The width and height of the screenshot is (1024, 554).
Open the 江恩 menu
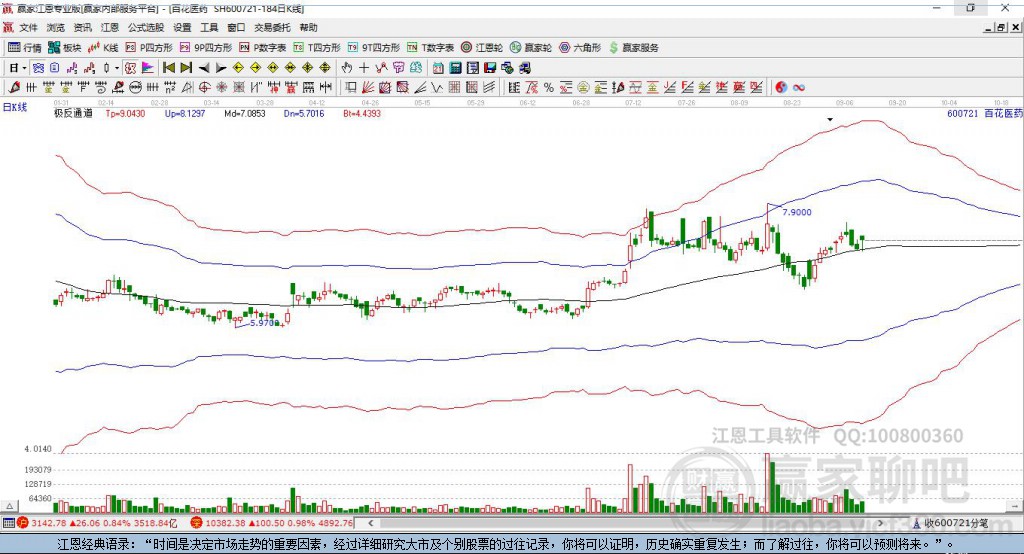(x=110, y=27)
